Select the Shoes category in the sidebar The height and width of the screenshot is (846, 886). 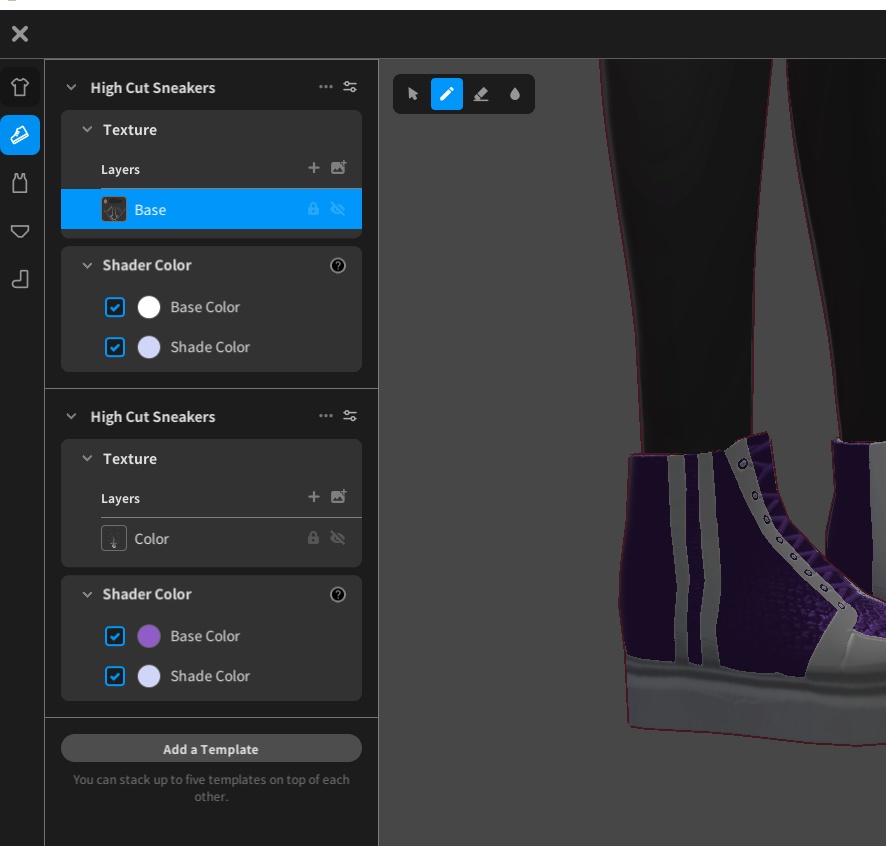coord(20,135)
